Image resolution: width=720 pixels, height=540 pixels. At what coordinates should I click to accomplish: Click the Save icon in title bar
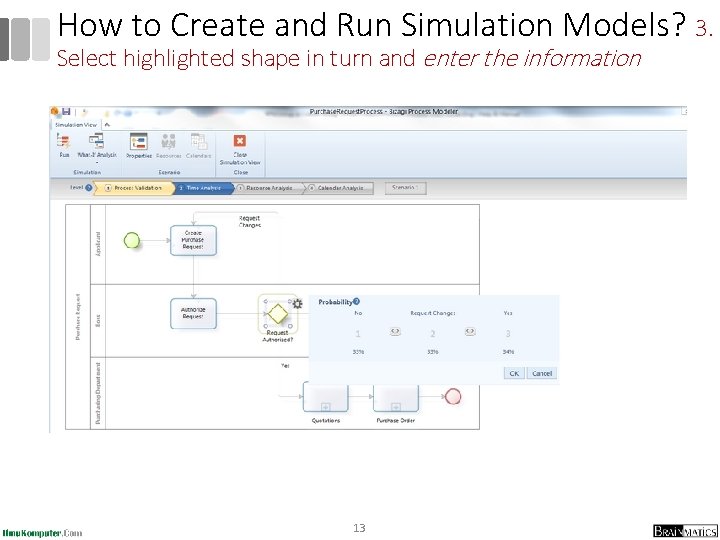click(66, 112)
